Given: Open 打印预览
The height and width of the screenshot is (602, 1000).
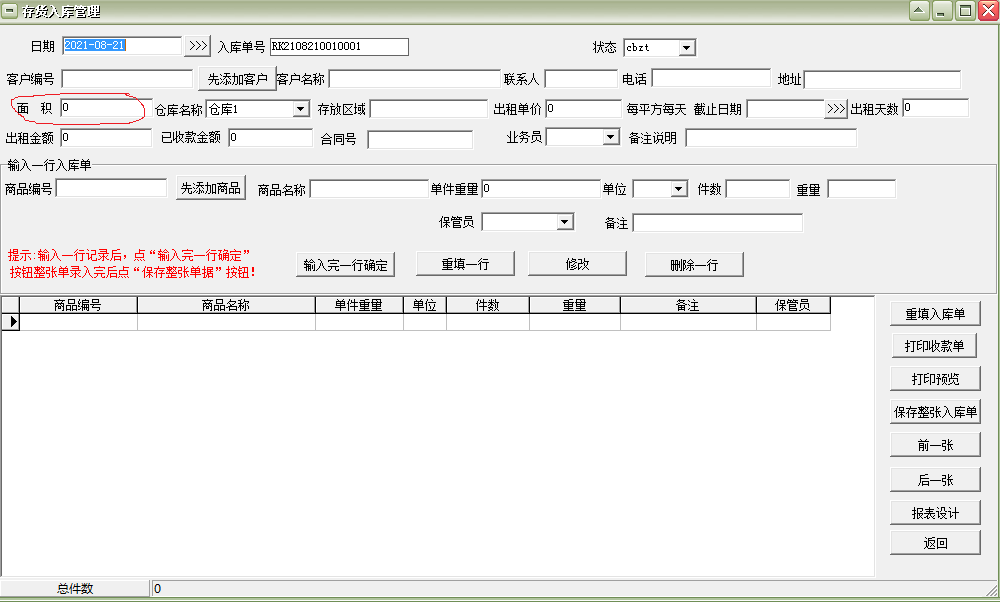Looking at the screenshot, I should 935,379.
